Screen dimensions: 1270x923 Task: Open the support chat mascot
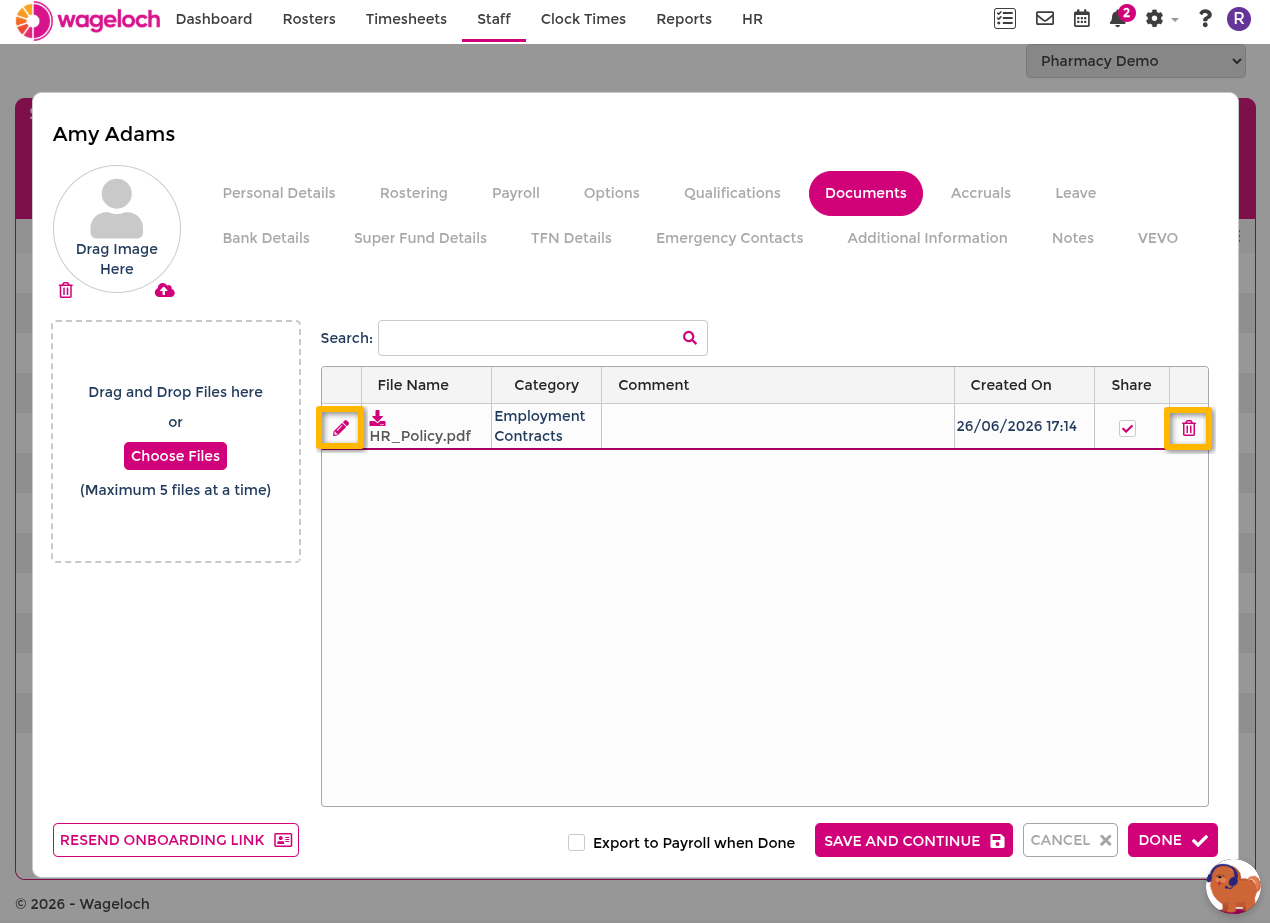point(1234,886)
